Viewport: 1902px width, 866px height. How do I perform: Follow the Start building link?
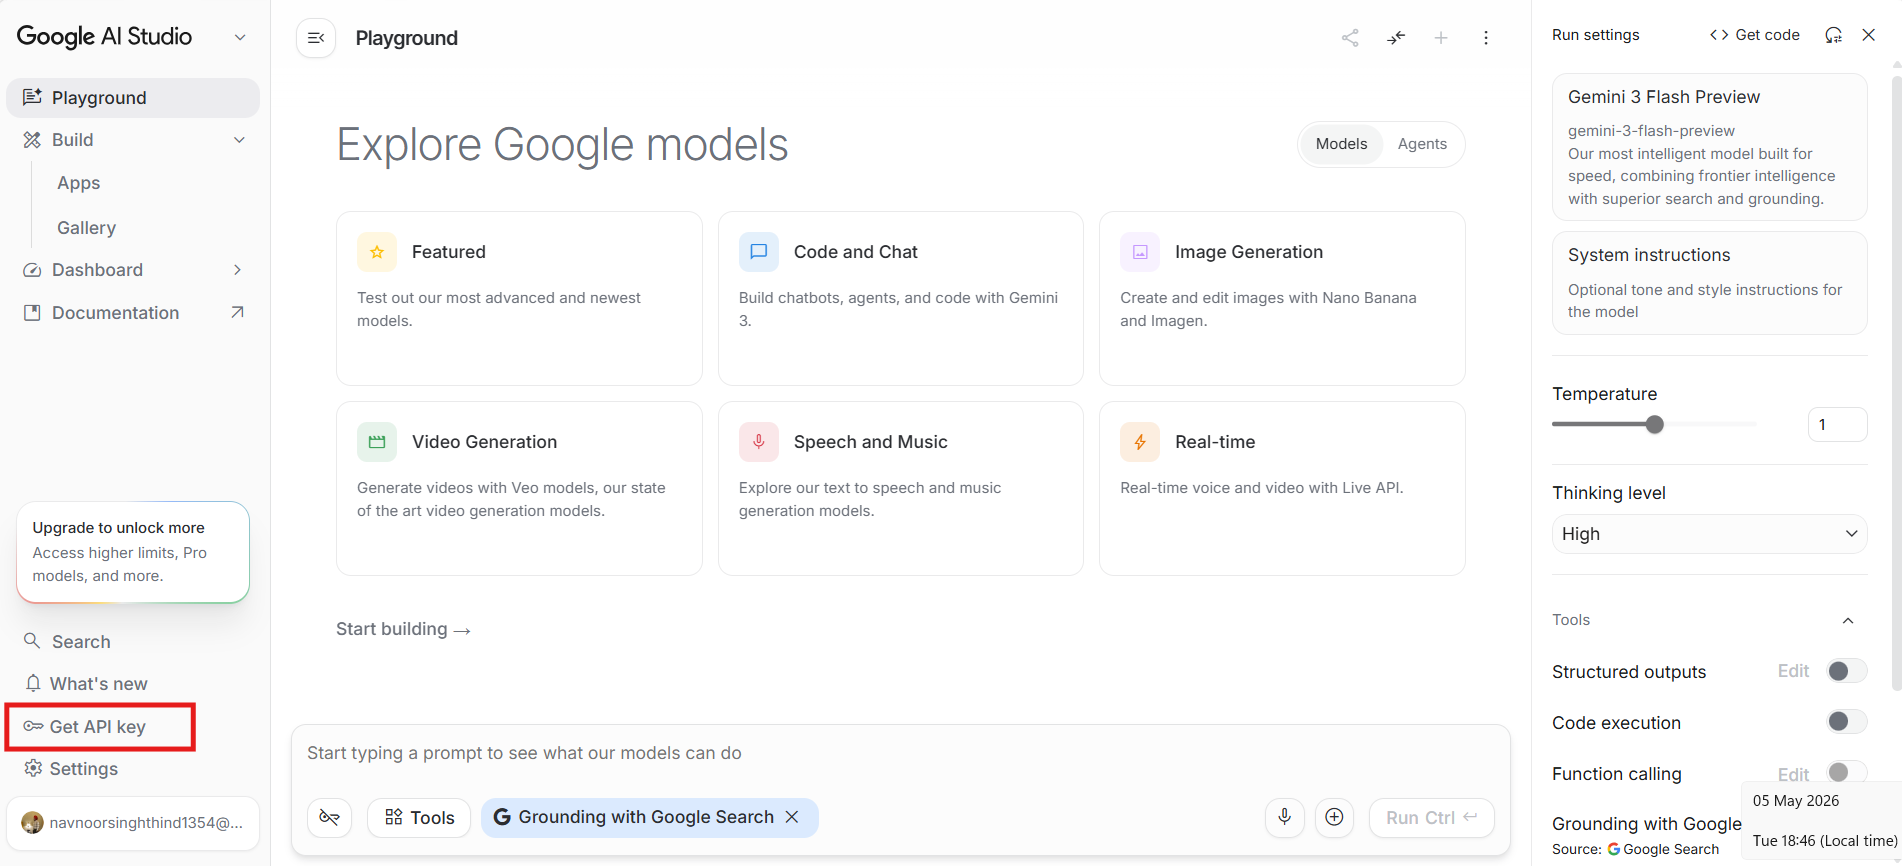pos(403,629)
